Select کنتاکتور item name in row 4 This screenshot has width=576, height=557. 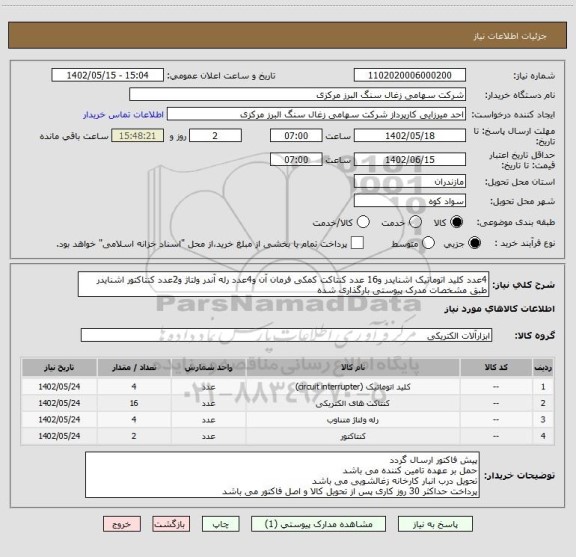353,436
